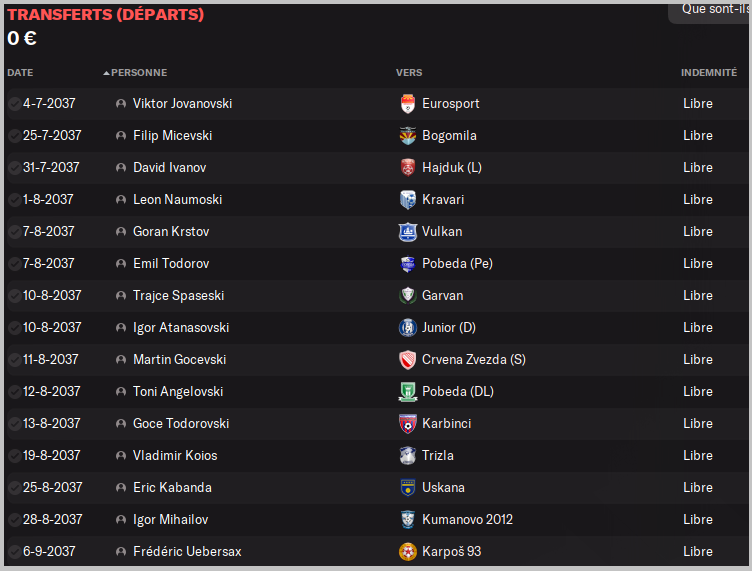Select the Trajce Spaseski transfer row's Libre fee

(x=698, y=296)
